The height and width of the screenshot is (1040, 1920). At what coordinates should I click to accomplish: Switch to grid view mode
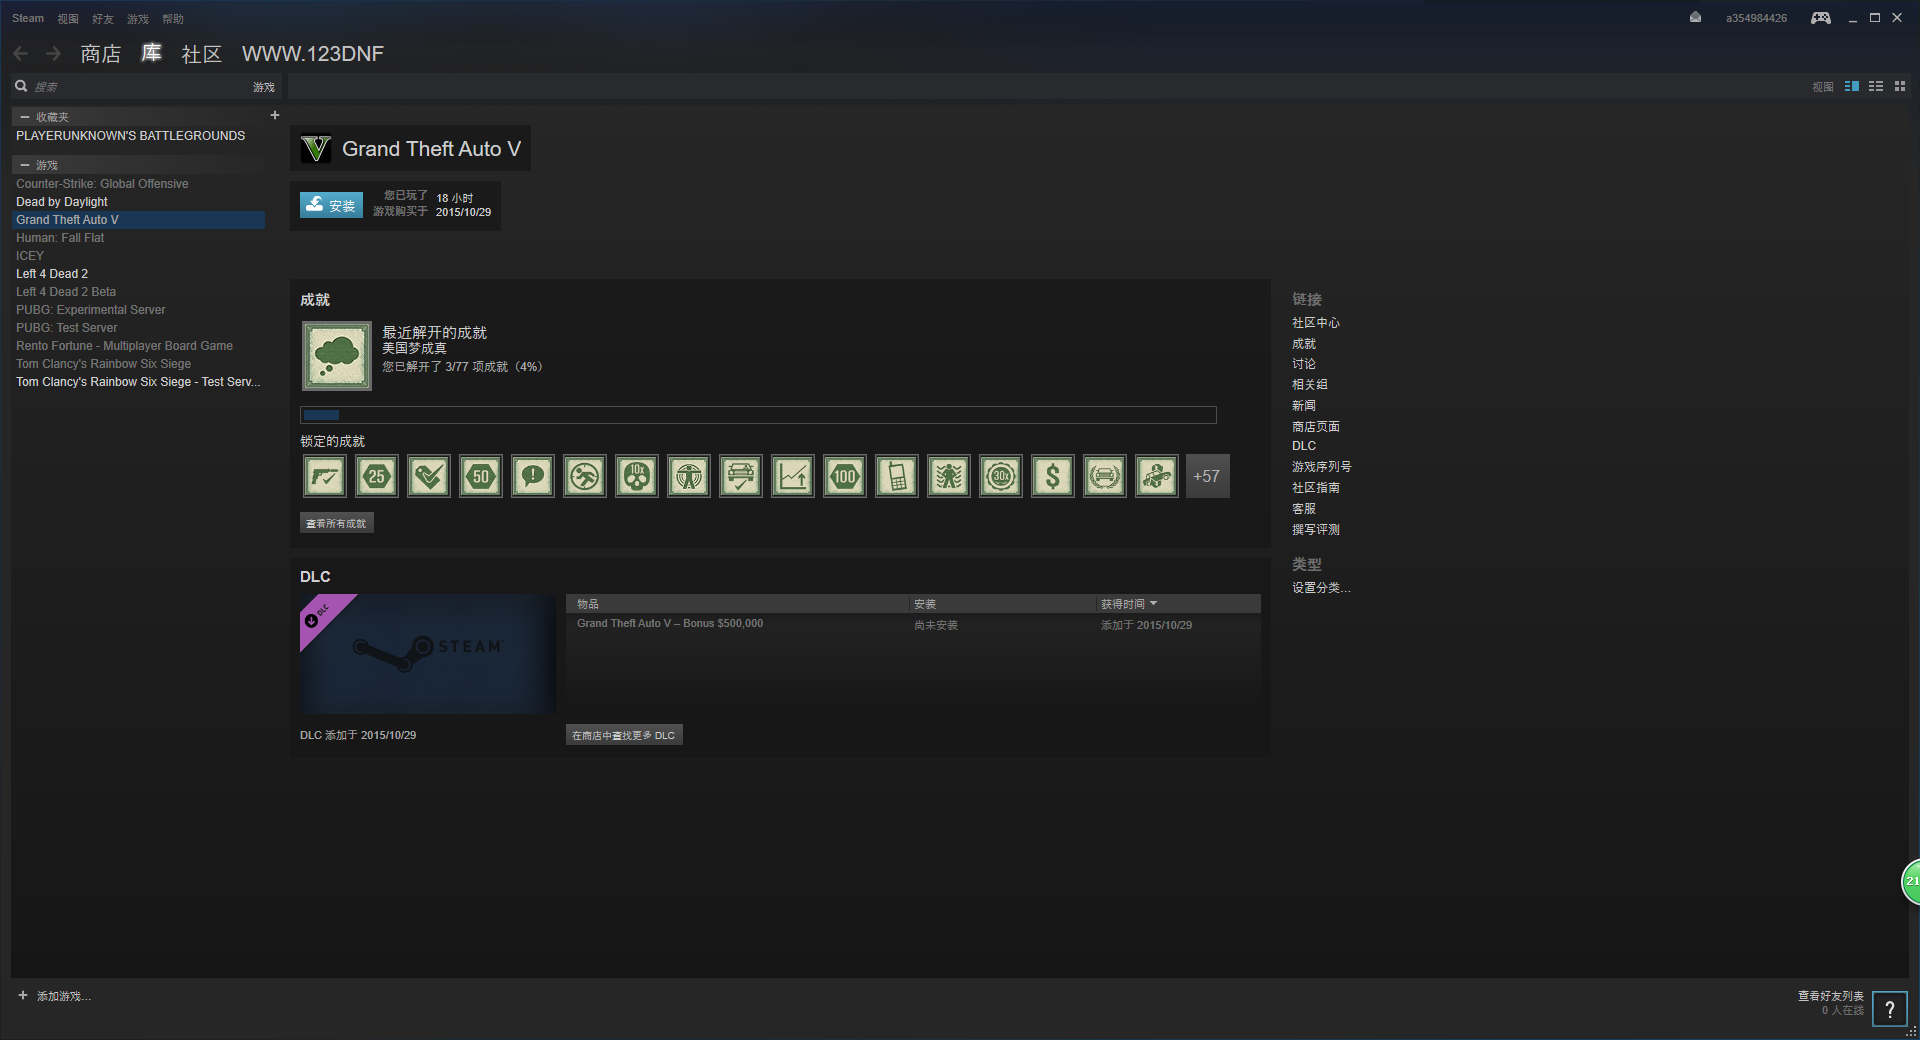(x=1900, y=87)
